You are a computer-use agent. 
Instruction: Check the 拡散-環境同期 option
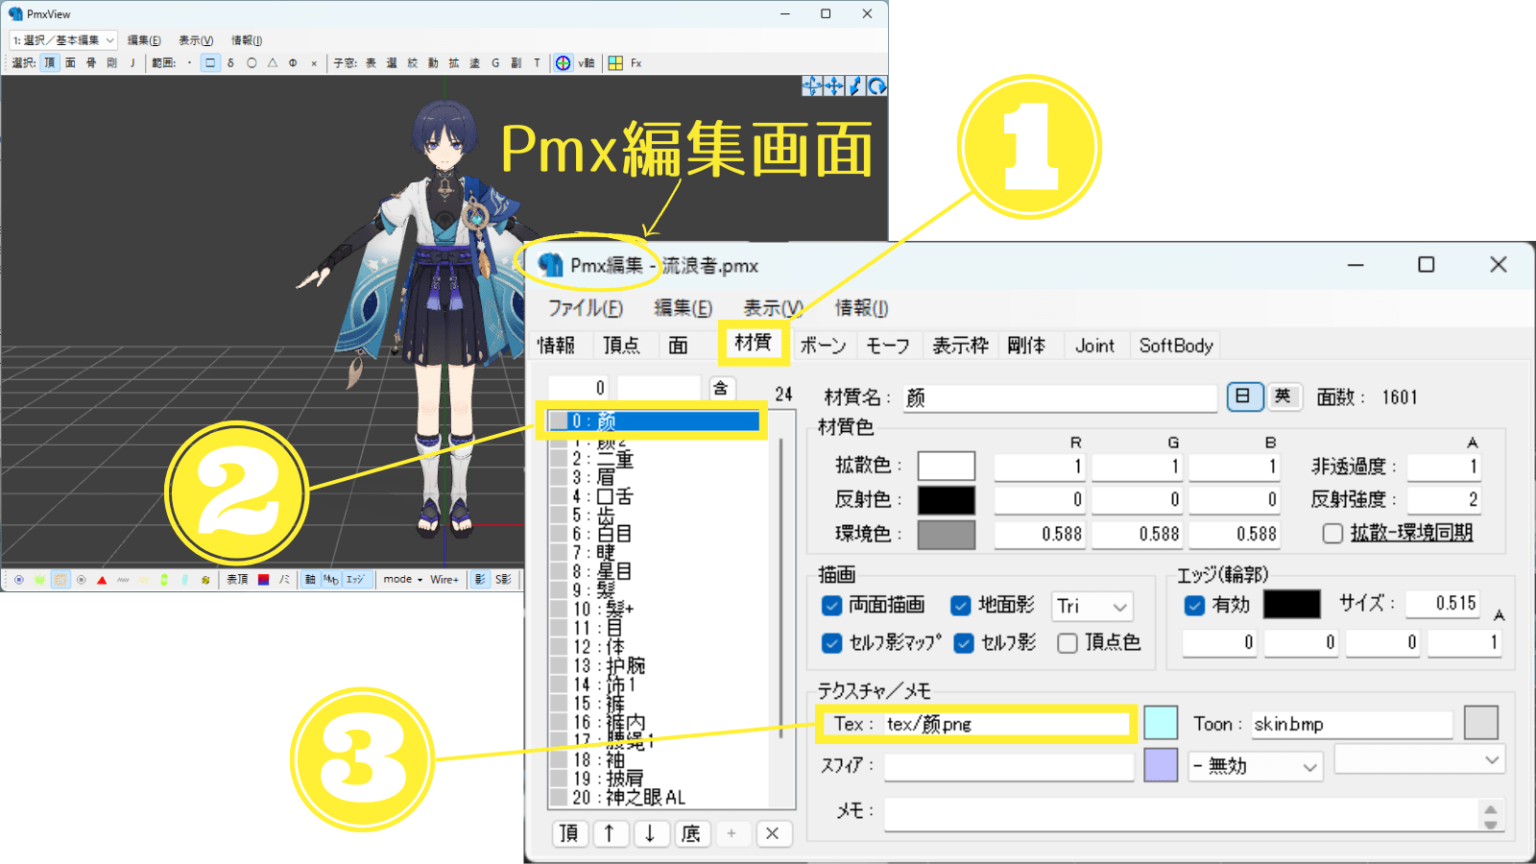1334,533
